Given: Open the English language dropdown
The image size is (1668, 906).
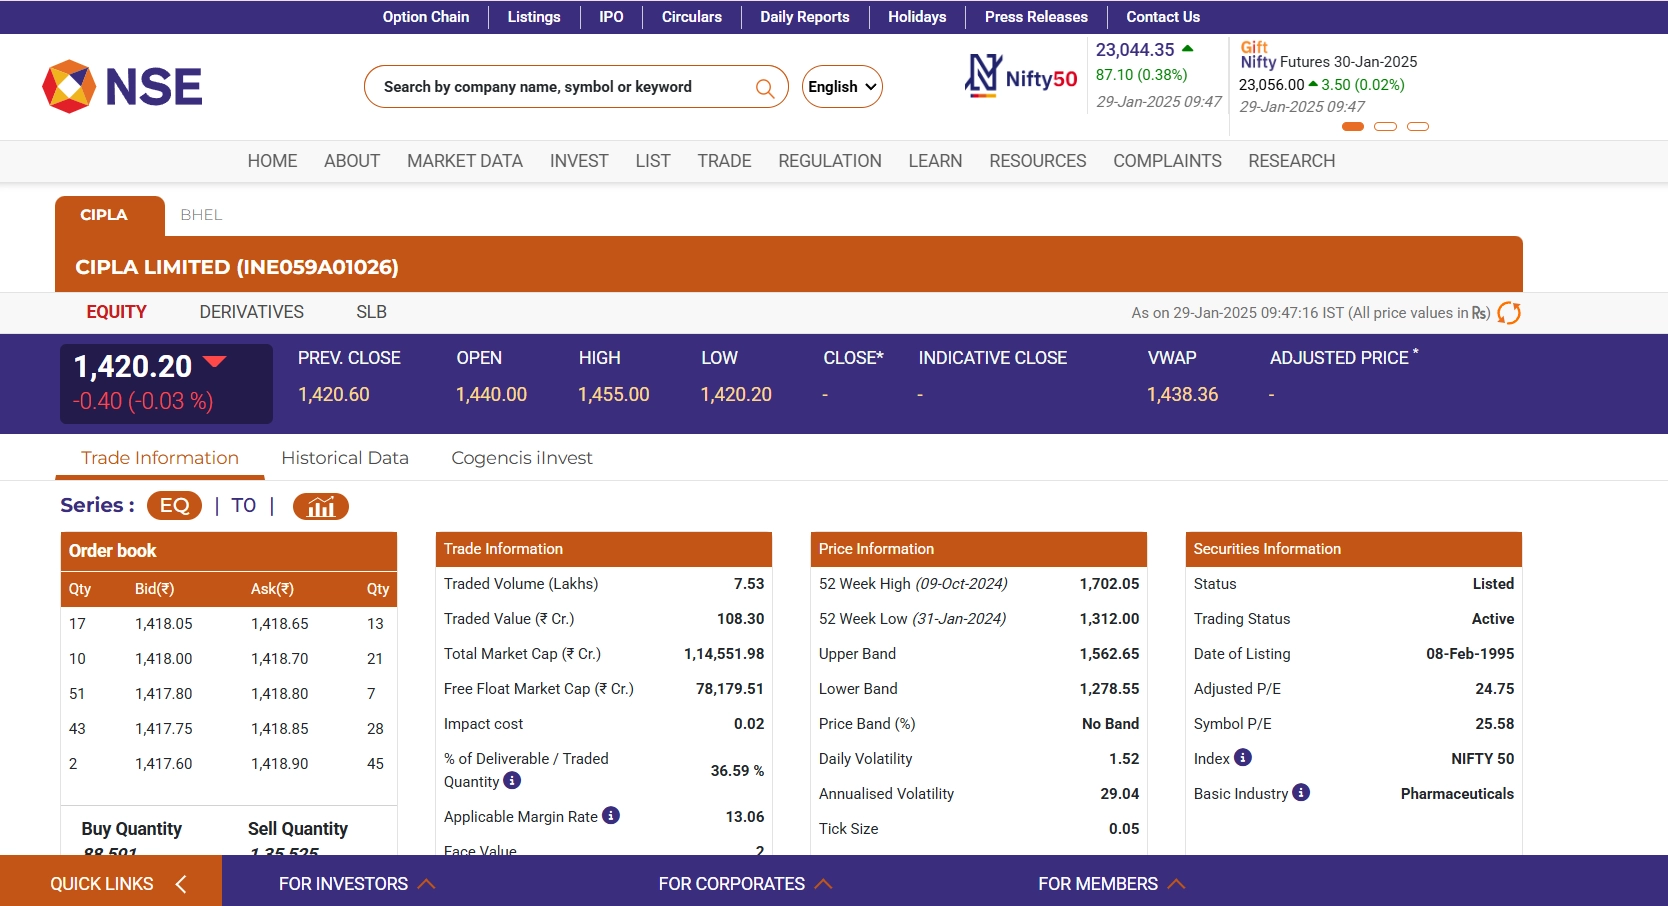Looking at the screenshot, I should [842, 87].
